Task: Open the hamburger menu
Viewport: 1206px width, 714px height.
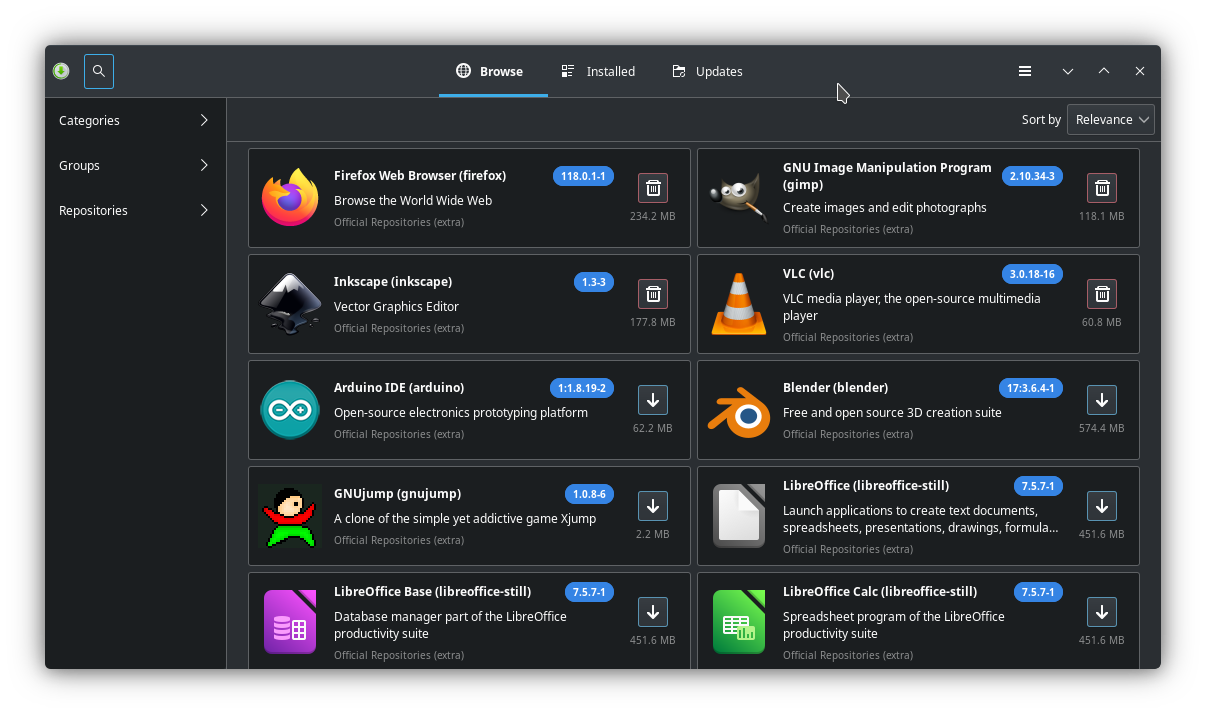Action: click(x=1025, y=71)
